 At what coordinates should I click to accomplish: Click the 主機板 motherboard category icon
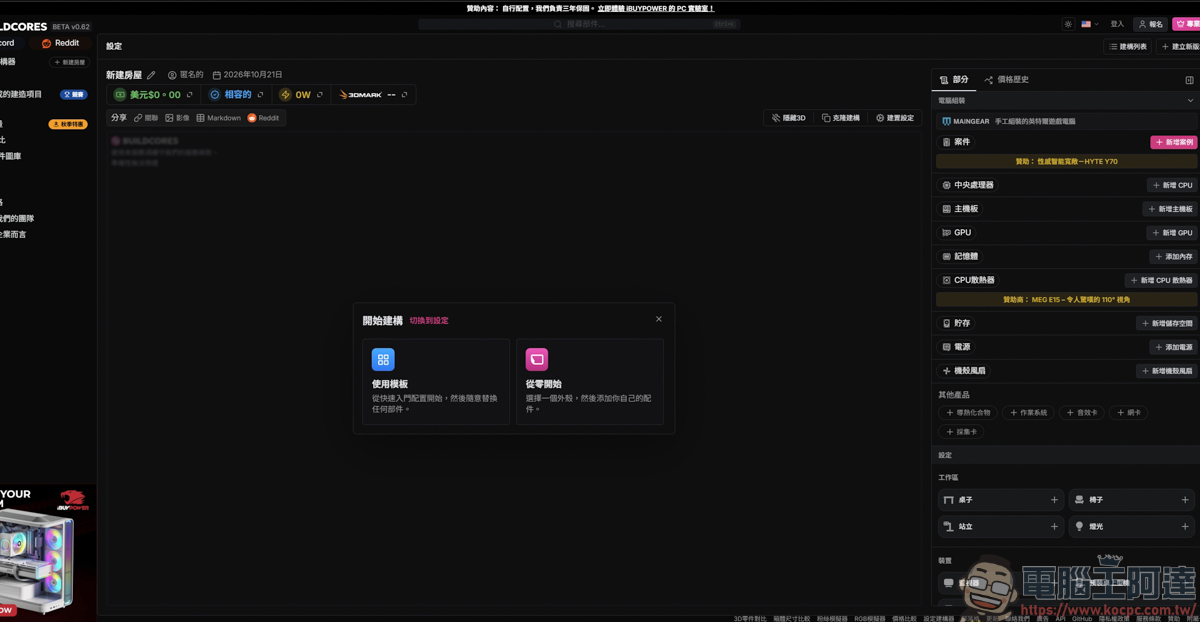(946, 209)
